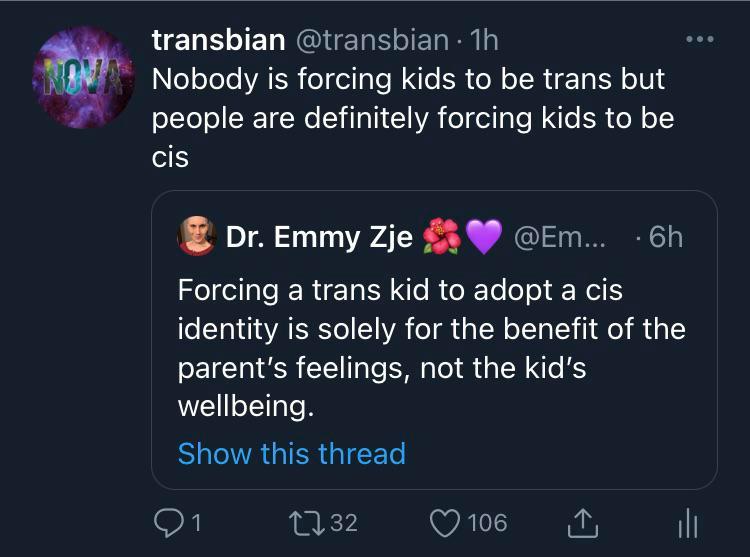Image resolution: width=750 pixels, height=557 pixels.
Task: Click the @transbian handle
Action: pos(368,40)
